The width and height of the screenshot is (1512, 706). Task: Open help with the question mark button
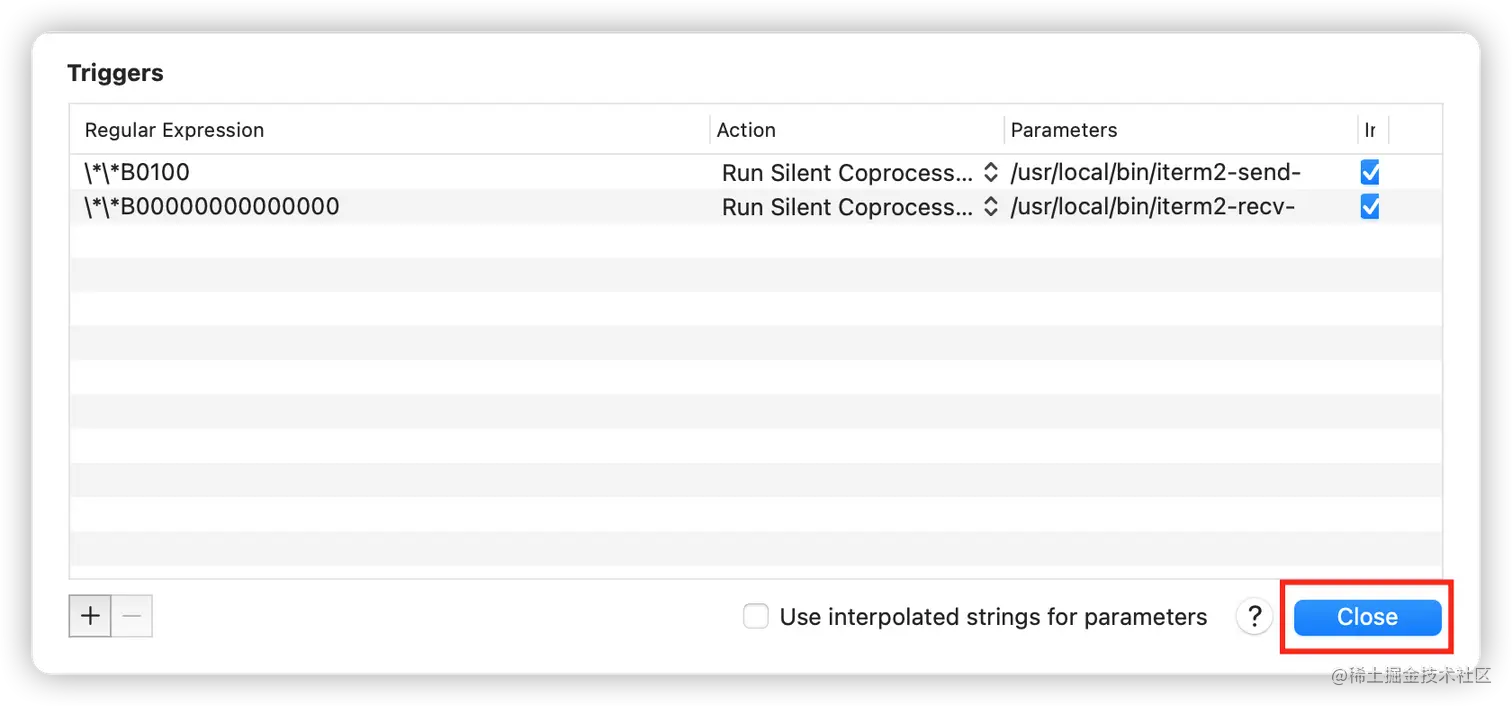[x=1254, y=617]
